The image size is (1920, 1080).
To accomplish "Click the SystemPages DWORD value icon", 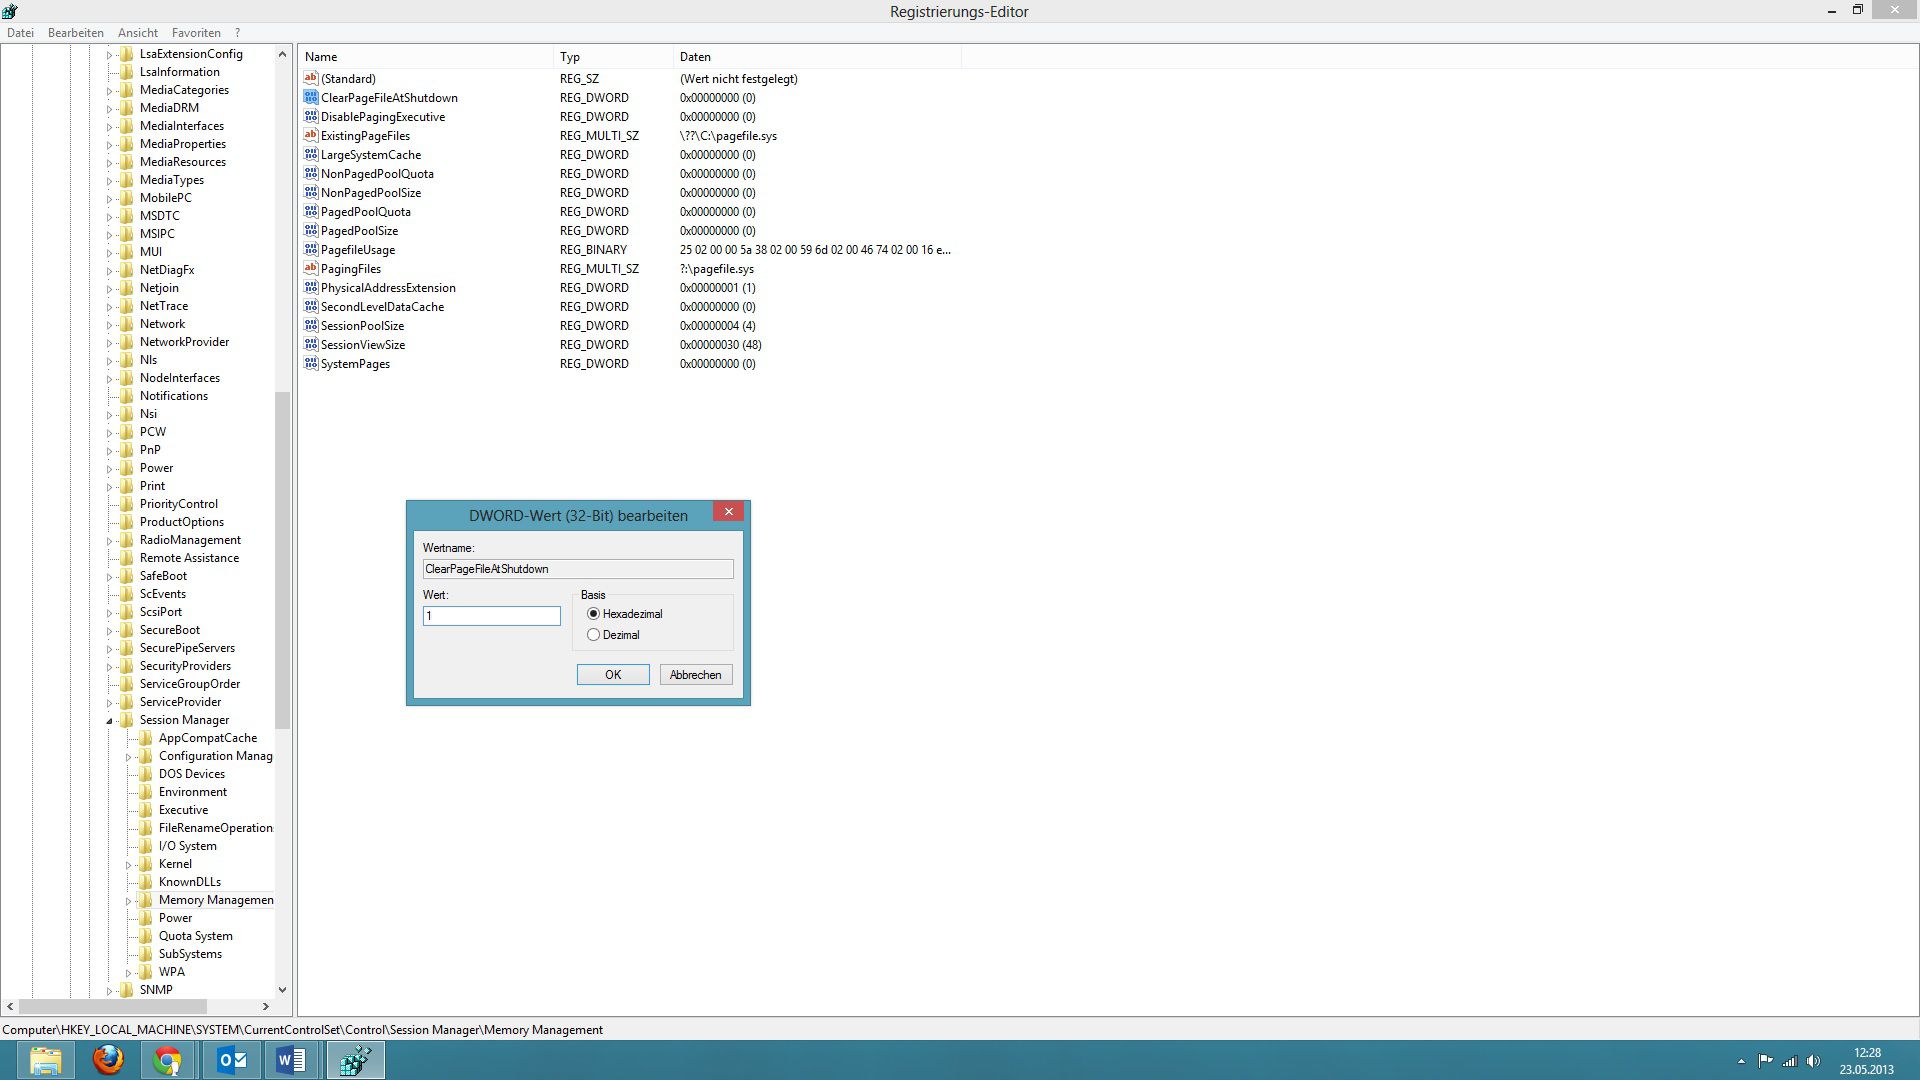I will click(x=311, y=364).
